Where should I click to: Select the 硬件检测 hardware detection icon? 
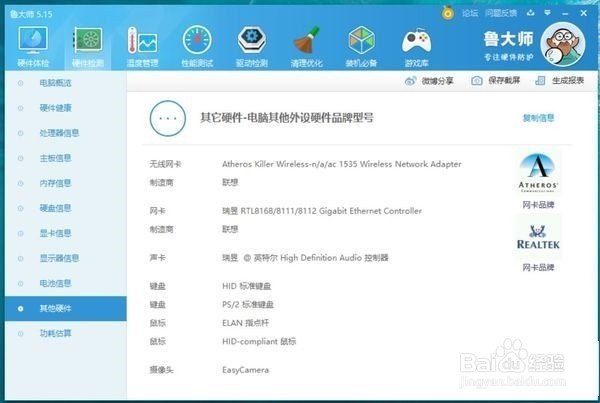88,40
